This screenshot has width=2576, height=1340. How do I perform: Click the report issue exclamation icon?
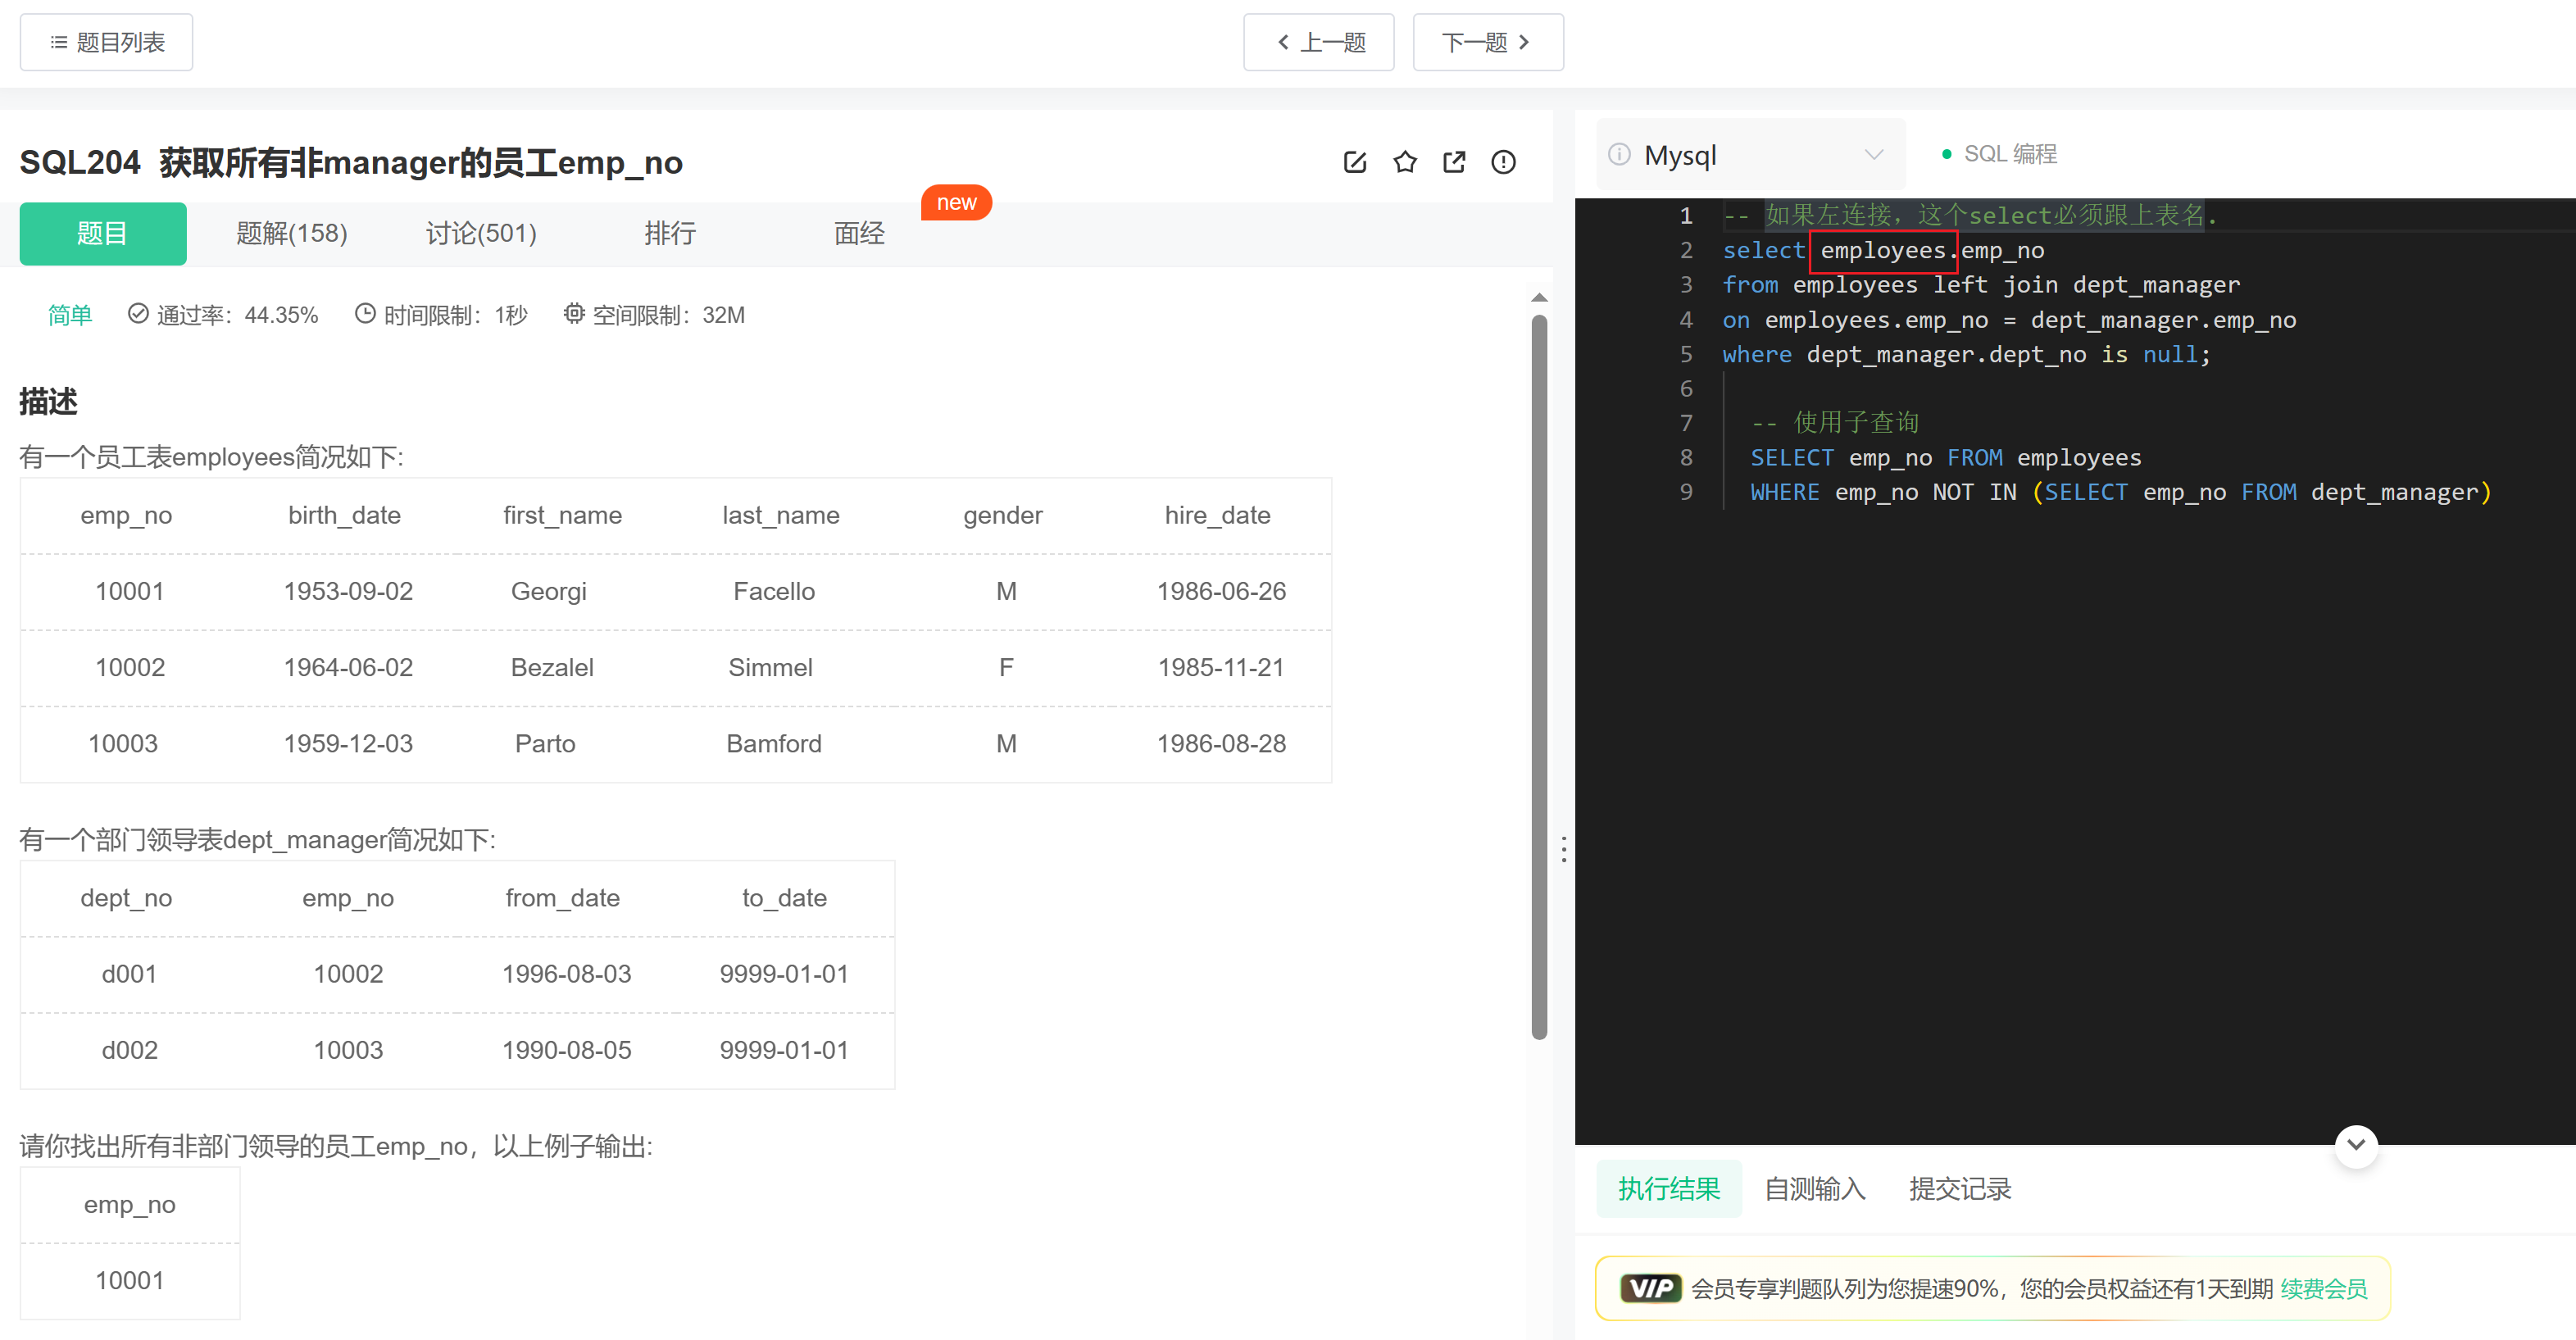(1503, 162)
